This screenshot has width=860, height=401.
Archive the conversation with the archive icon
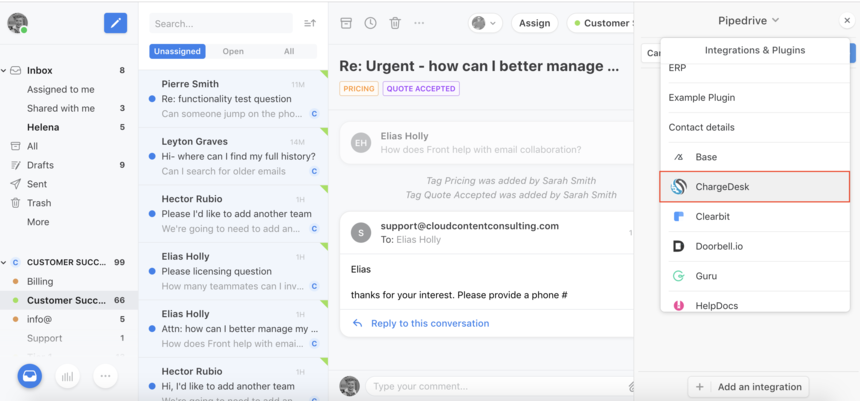(346, 22)
